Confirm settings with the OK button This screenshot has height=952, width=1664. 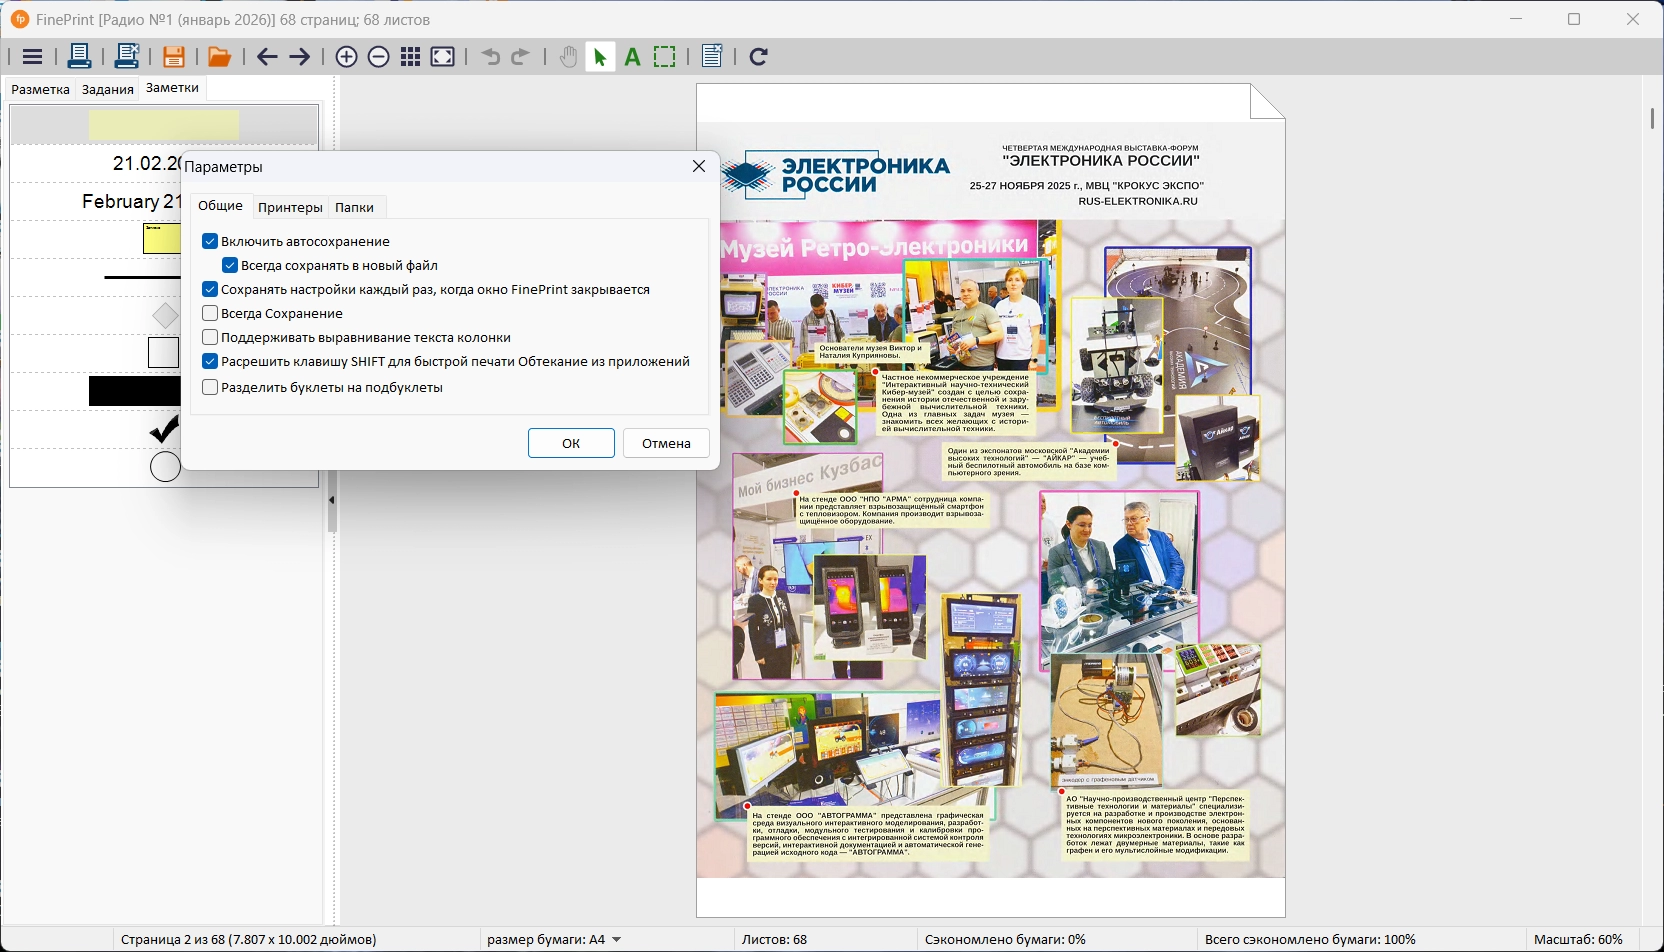pyautogui.click(x=571, y=443)
